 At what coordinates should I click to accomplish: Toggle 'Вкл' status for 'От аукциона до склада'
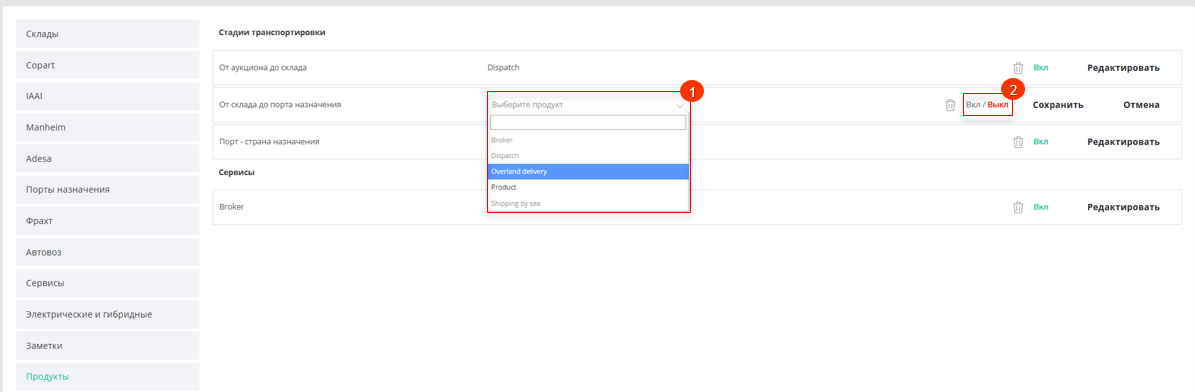pyautogui.click(x=1040, y=68)
